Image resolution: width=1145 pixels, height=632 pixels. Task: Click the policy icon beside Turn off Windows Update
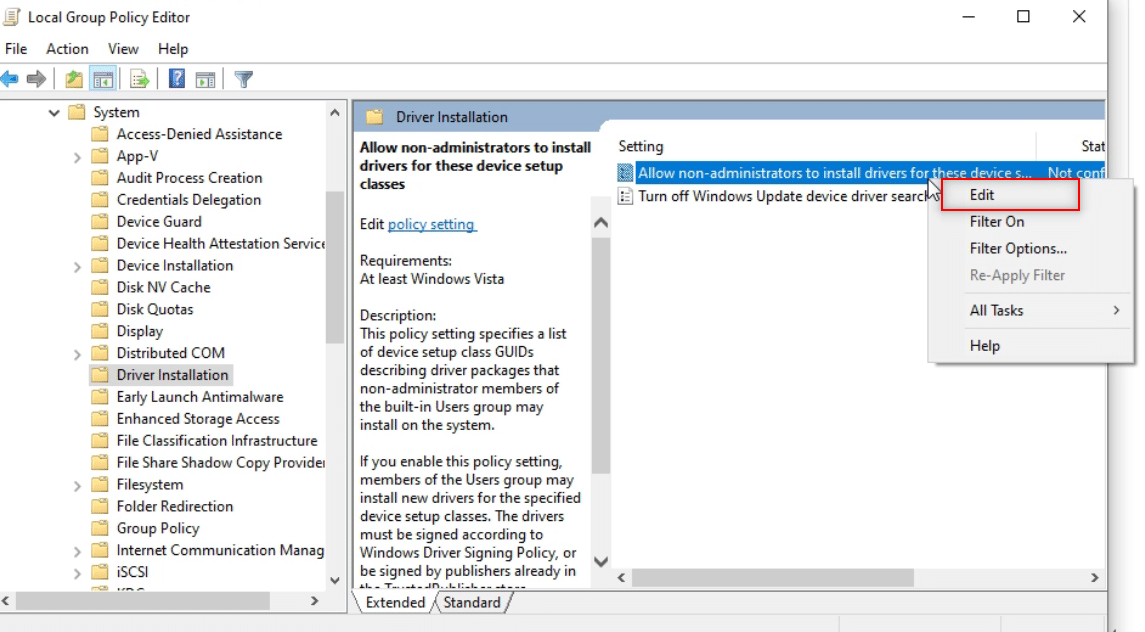(625, 196)
